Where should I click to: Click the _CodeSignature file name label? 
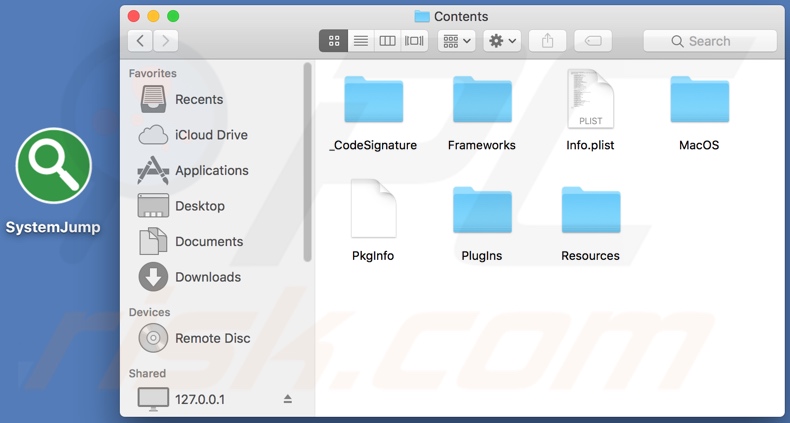pos(373,145)
